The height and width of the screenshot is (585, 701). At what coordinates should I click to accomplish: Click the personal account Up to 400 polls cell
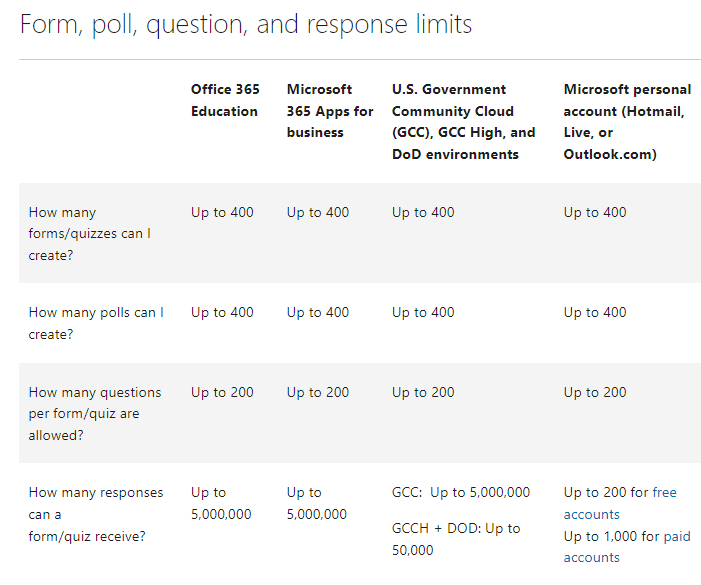[x=595, y=312]
